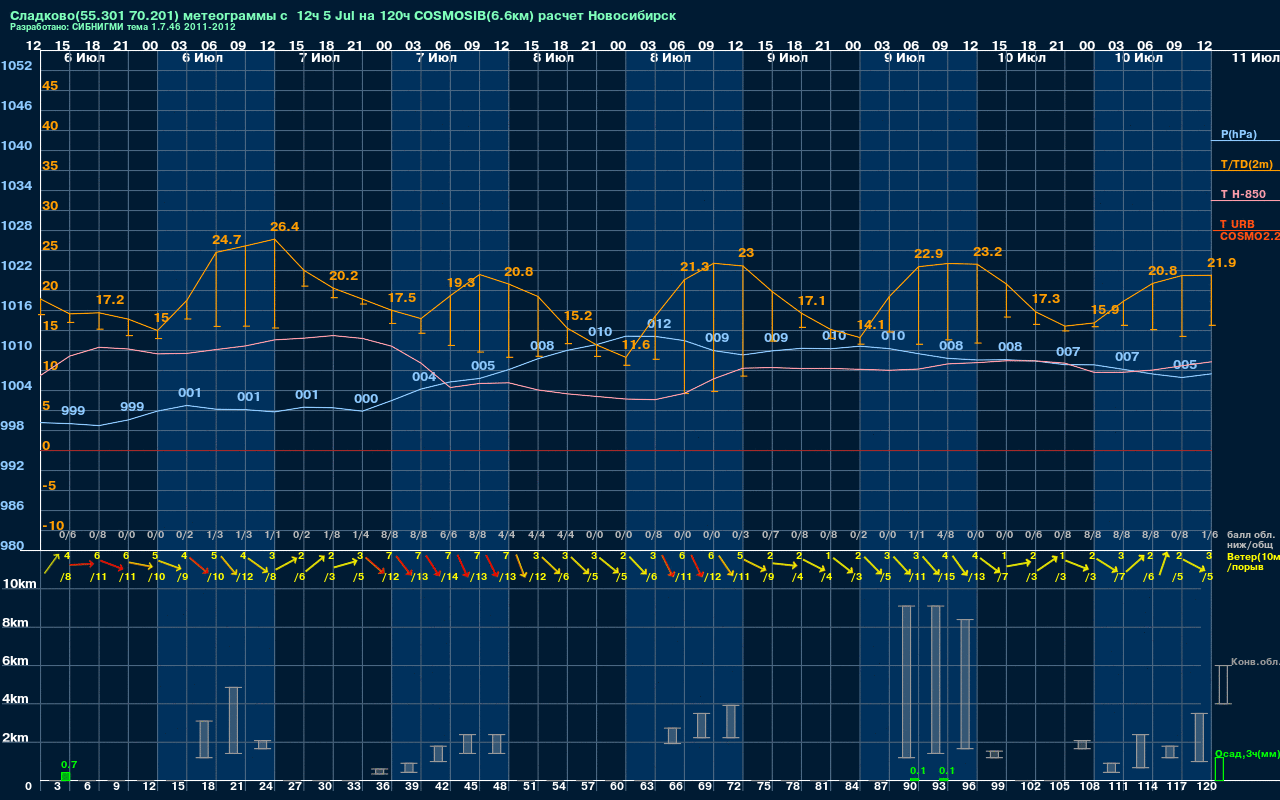Click the 15.9 temperature label
This screenshot has width=1280, height=800.
coord(1104,310)
